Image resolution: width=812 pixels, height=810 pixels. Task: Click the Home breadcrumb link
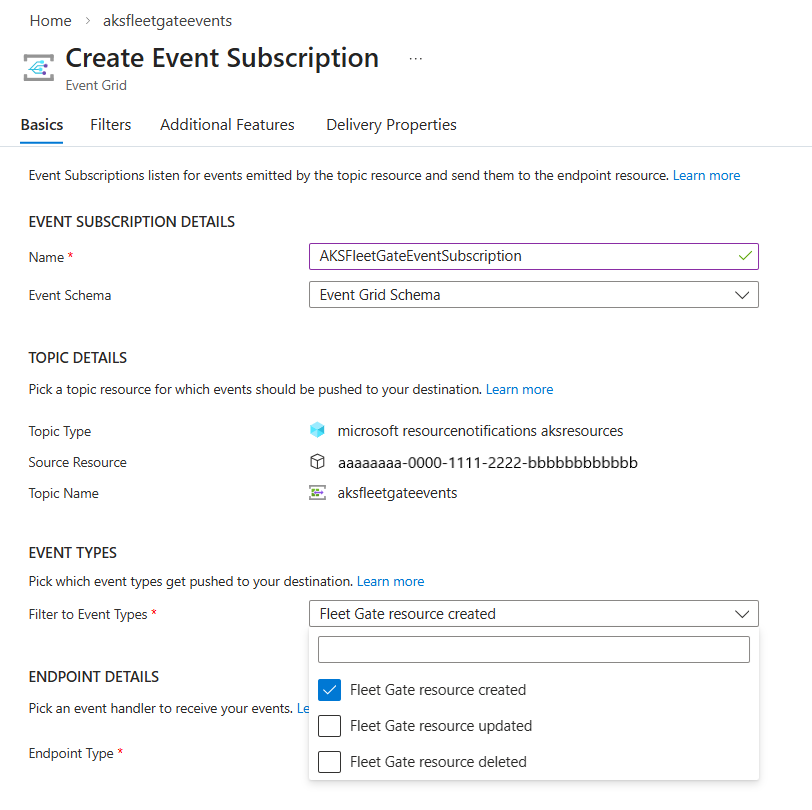[50, 21]
